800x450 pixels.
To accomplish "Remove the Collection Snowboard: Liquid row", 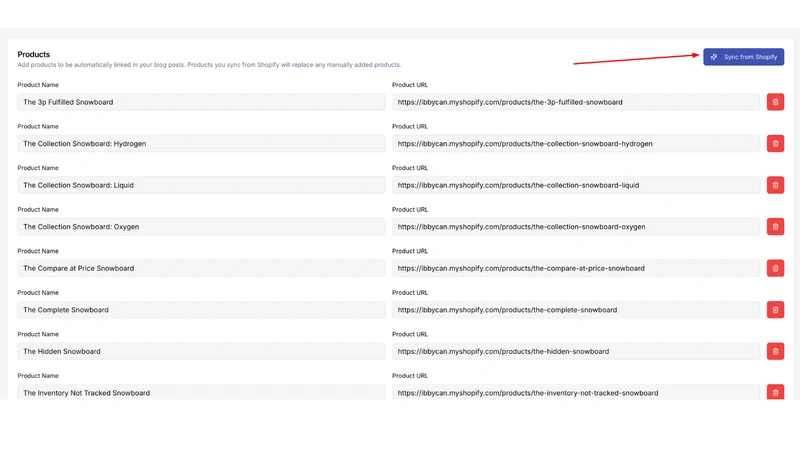I will click(775, 185).
